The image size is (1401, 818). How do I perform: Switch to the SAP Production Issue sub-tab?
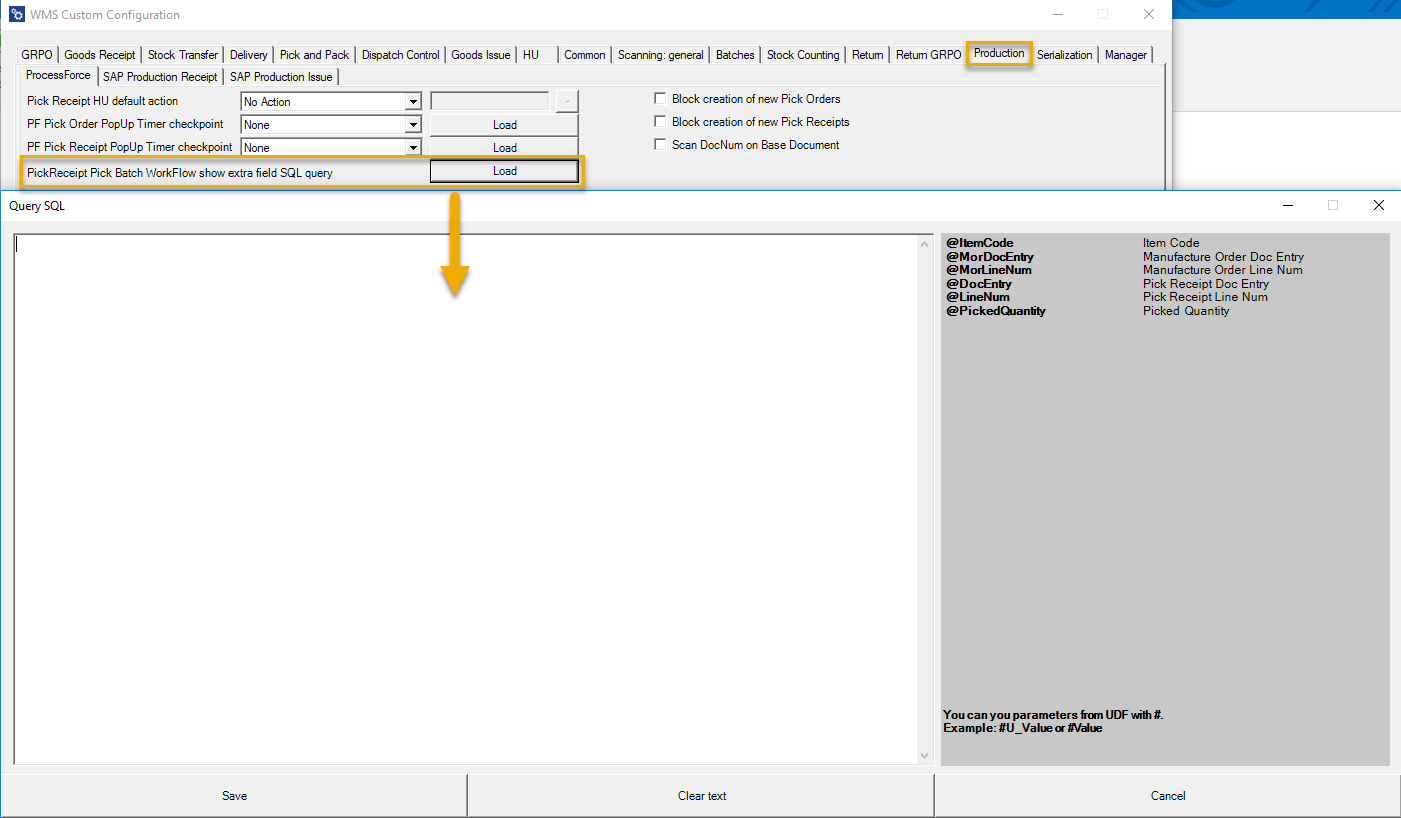pos(282,76)
